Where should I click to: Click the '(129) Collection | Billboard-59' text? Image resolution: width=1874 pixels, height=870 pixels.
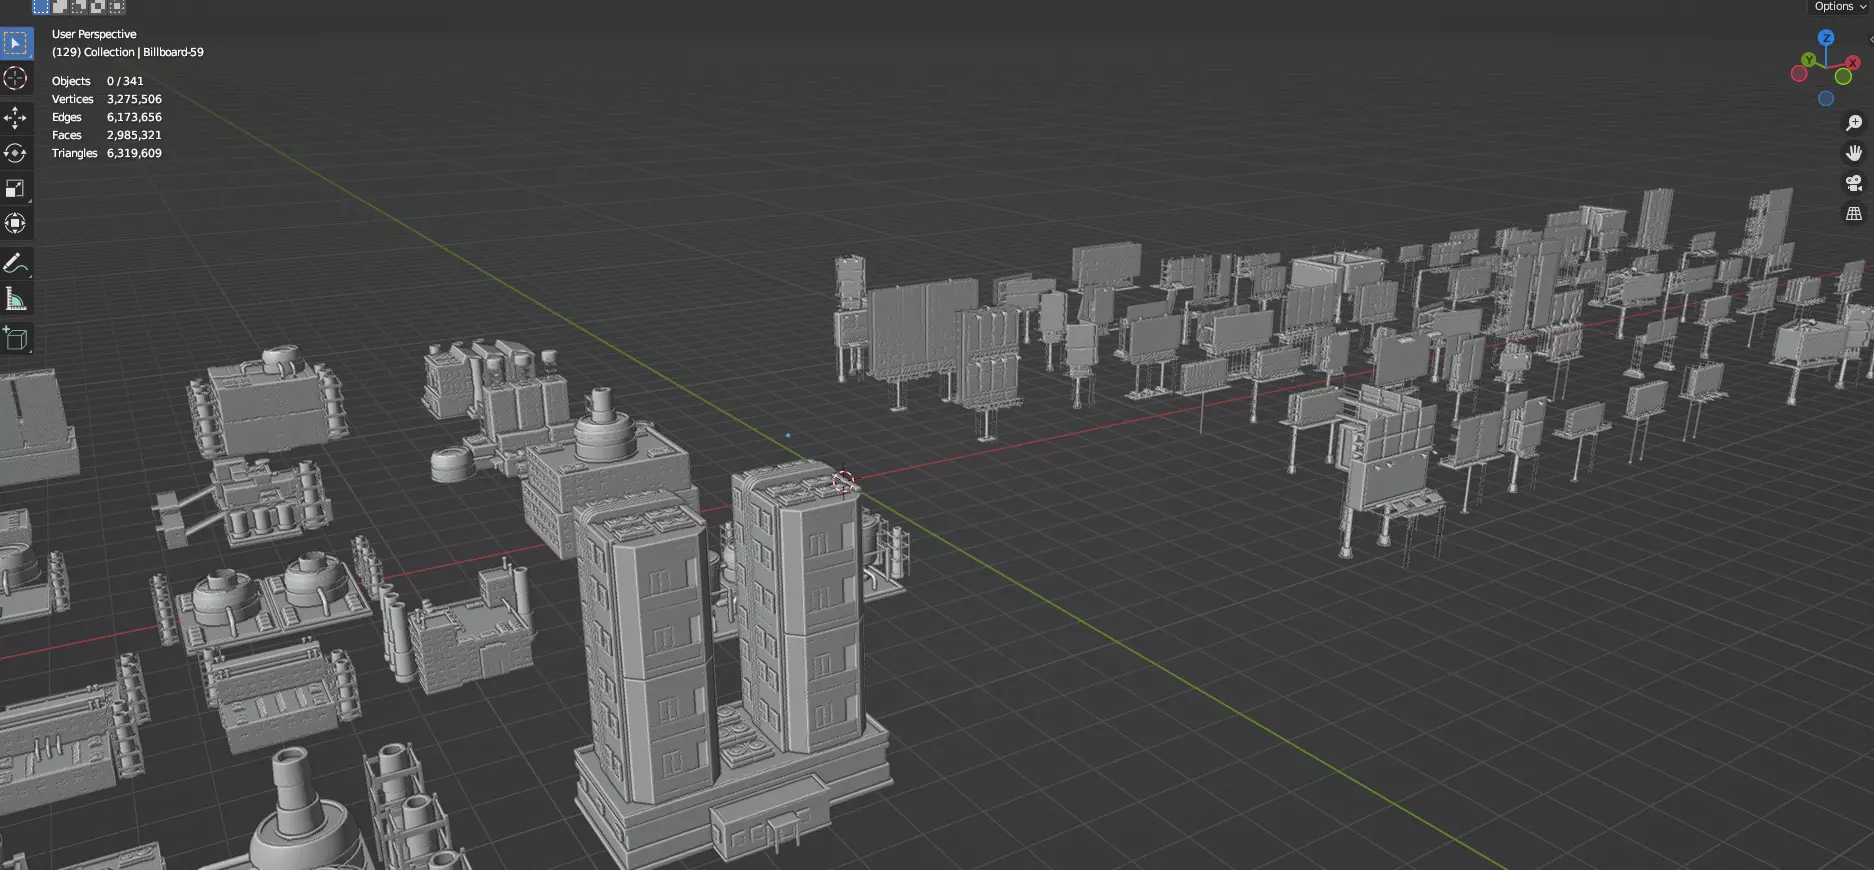[x=128, y=52]
